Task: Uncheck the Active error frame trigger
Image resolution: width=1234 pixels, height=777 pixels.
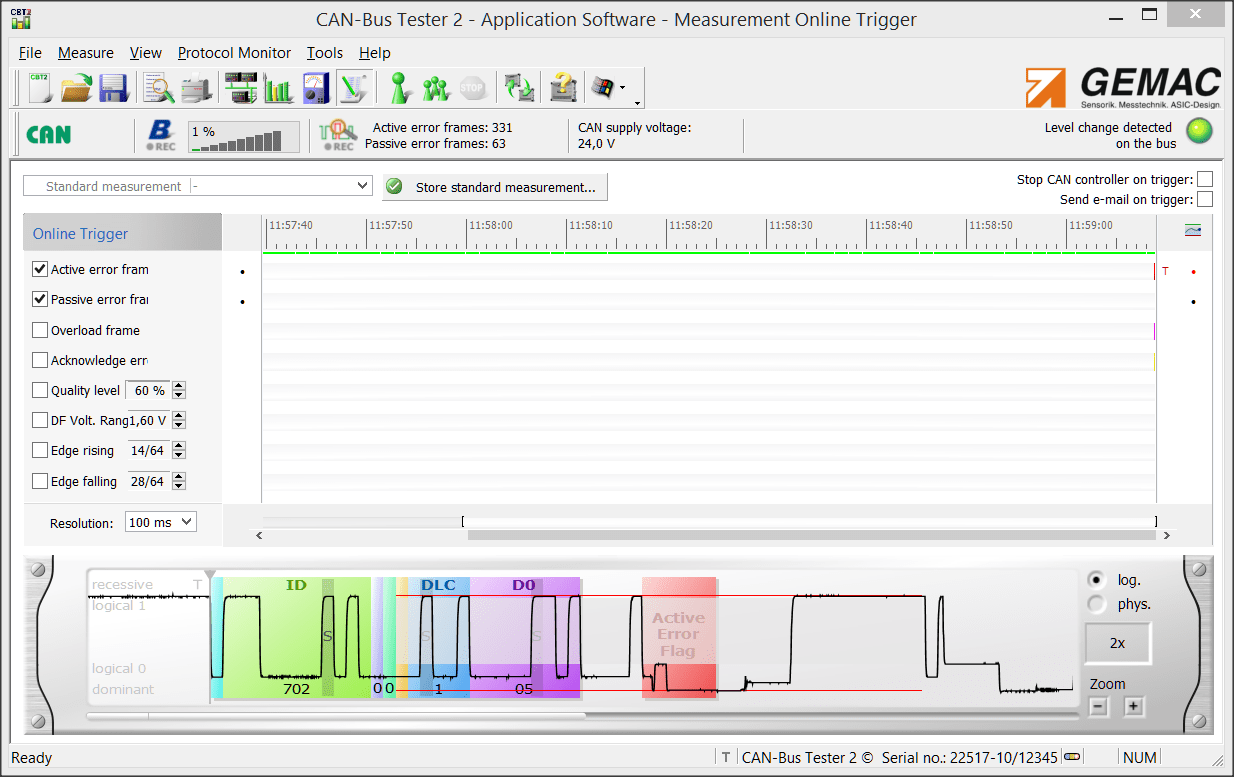Action: coord(40,270)
